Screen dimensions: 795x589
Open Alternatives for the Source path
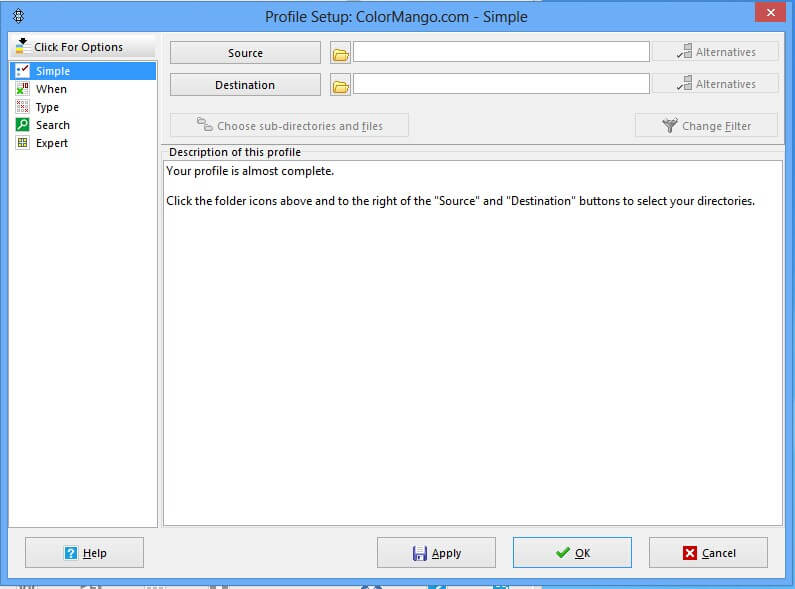[x=715, y=52]
